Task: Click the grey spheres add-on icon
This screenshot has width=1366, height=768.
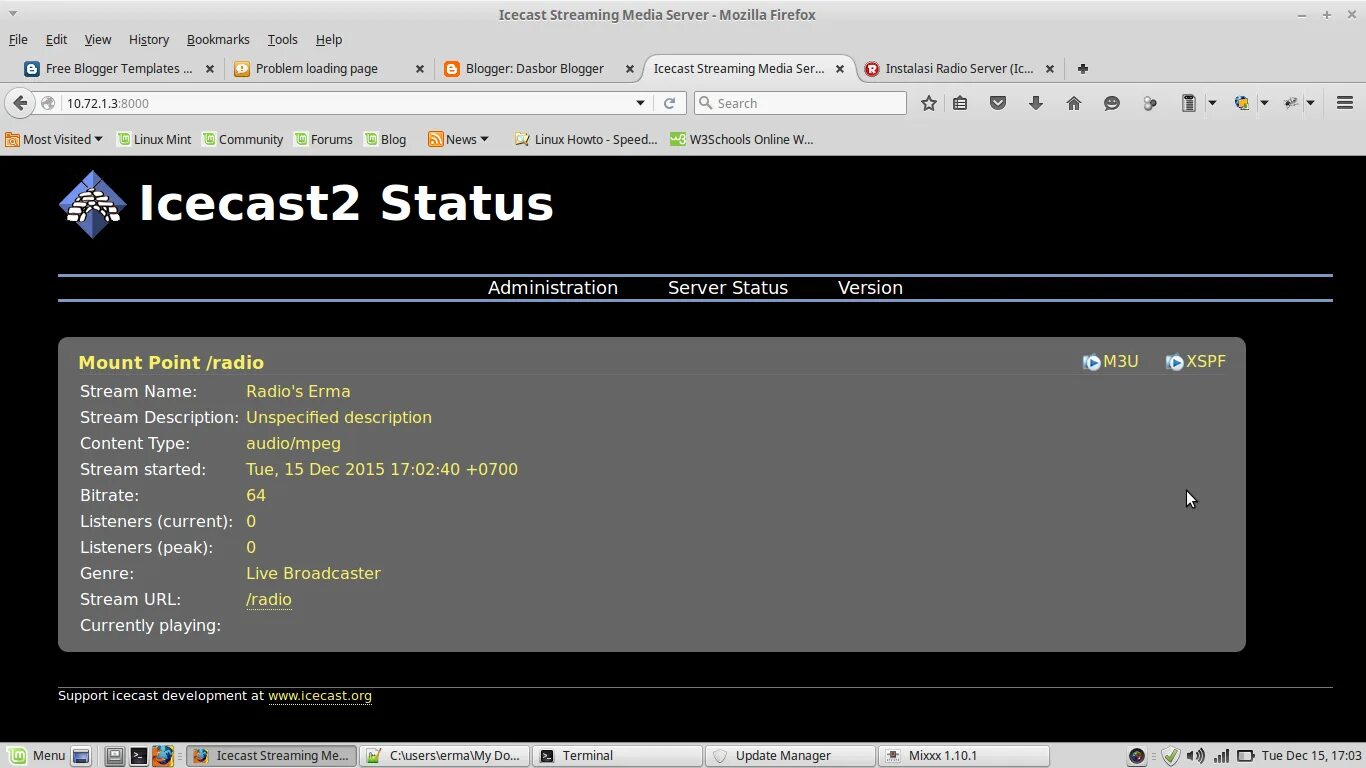Action: click(1150, 103)
